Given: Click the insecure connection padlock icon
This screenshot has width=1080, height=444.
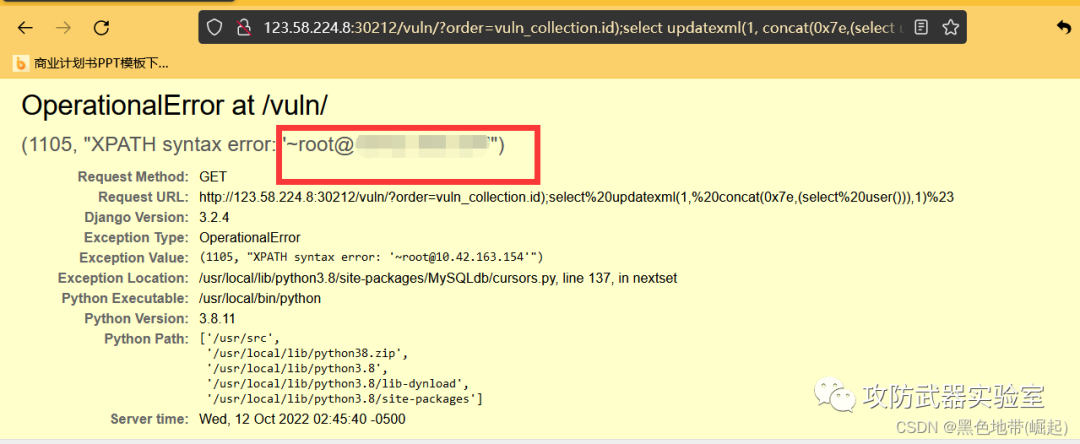Looking at the screenshot, I should [242, 28].
